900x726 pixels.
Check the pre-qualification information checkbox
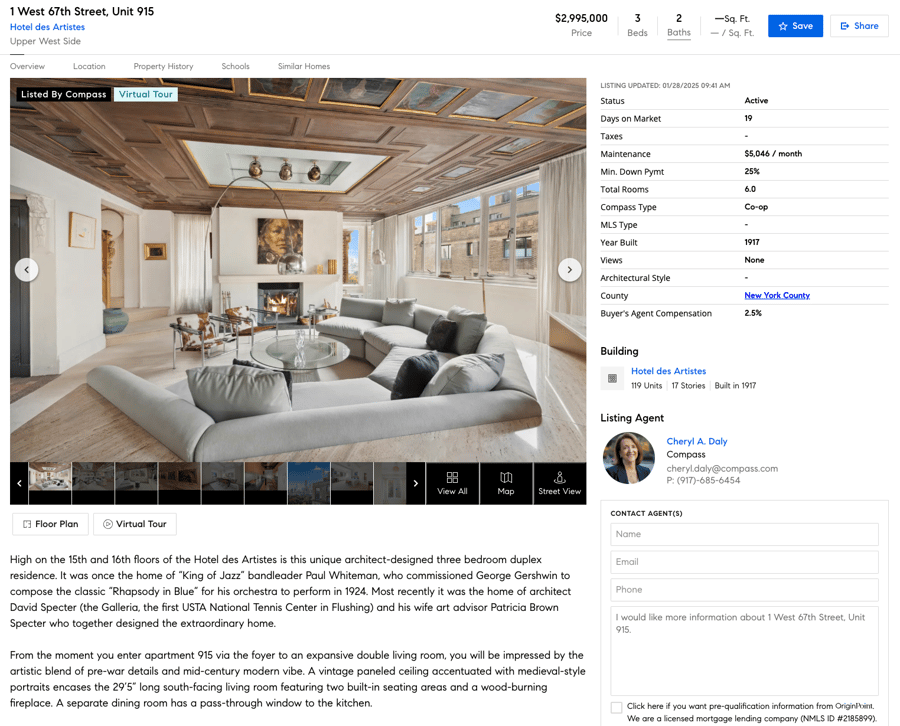coord(616,707)
